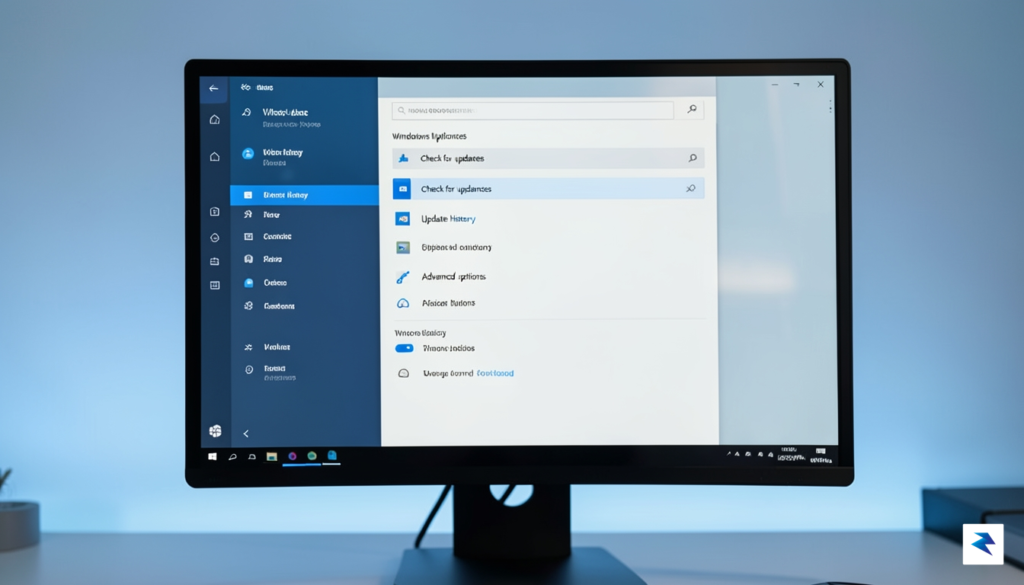
Task: Click the clock in the system tray
Action: (791, 454)
